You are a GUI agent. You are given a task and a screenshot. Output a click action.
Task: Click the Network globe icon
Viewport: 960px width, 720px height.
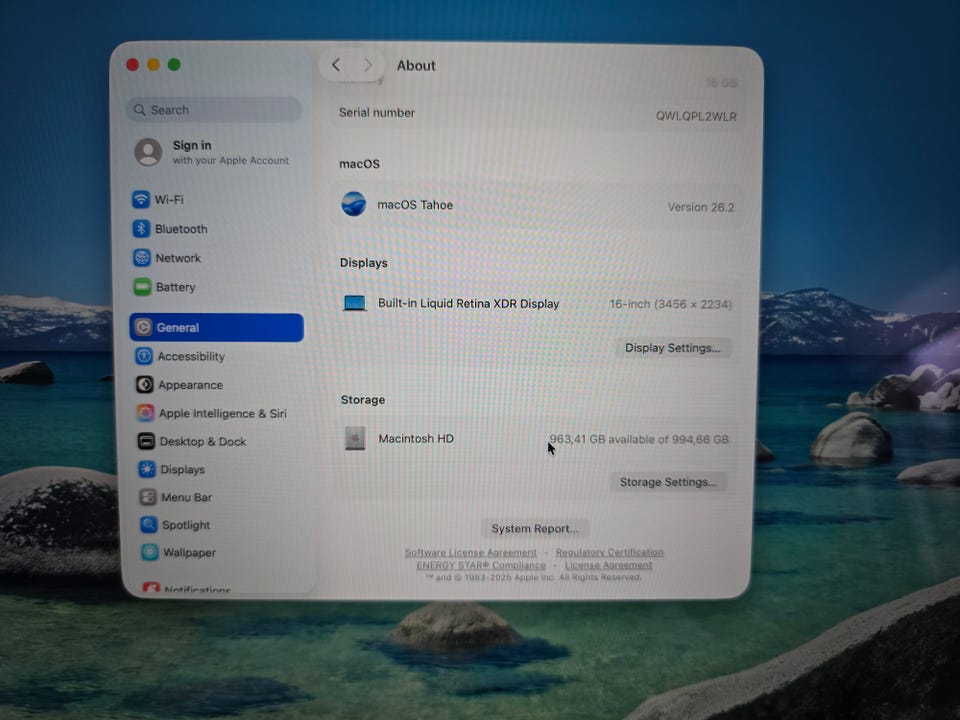pyautogui.click(x=142, y=258)
